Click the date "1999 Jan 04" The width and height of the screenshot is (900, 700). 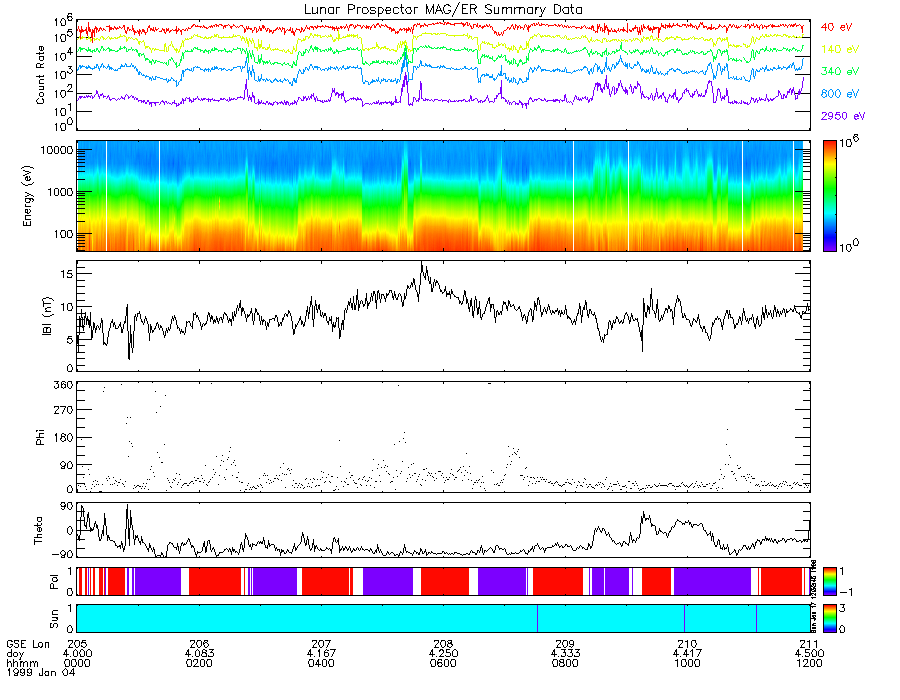click(x=41, y=673)
